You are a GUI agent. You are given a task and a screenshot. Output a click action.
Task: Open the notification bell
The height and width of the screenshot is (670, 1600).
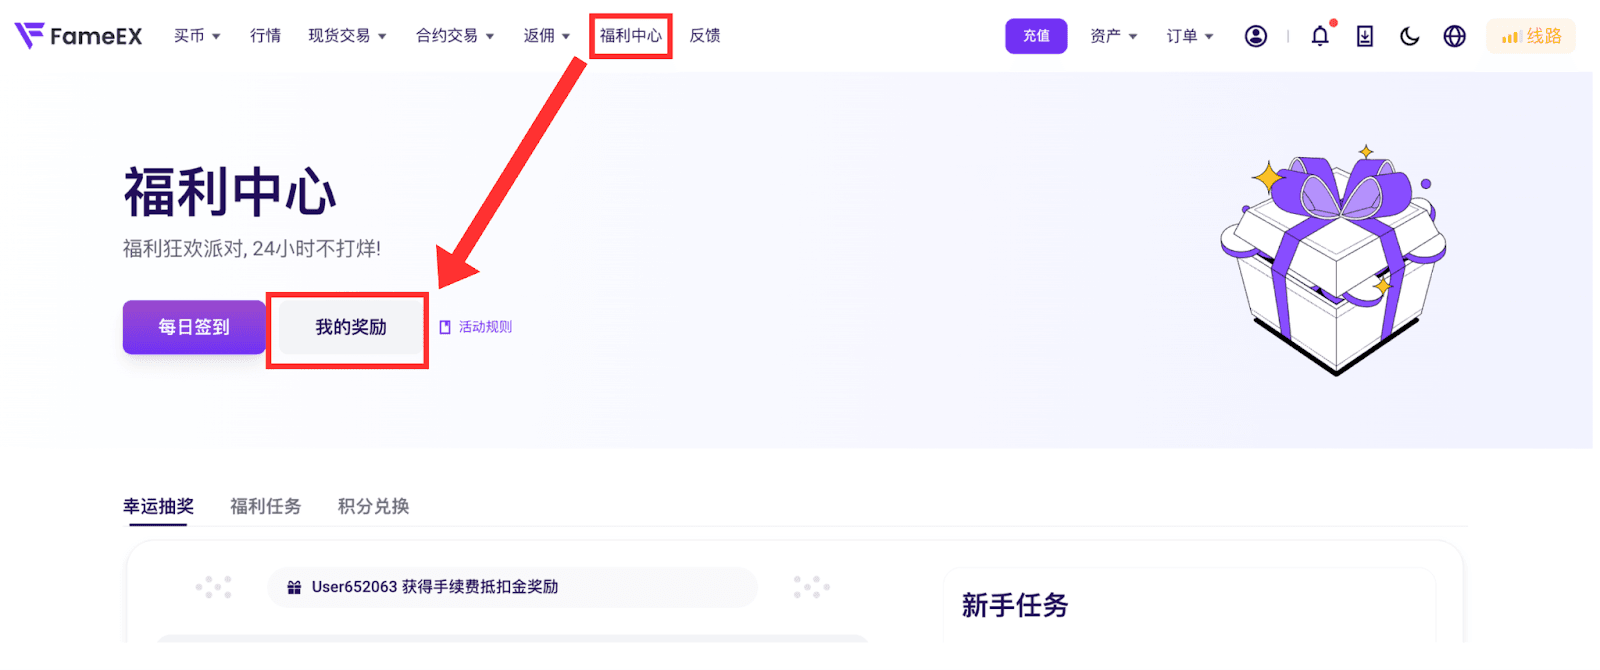1321,36
